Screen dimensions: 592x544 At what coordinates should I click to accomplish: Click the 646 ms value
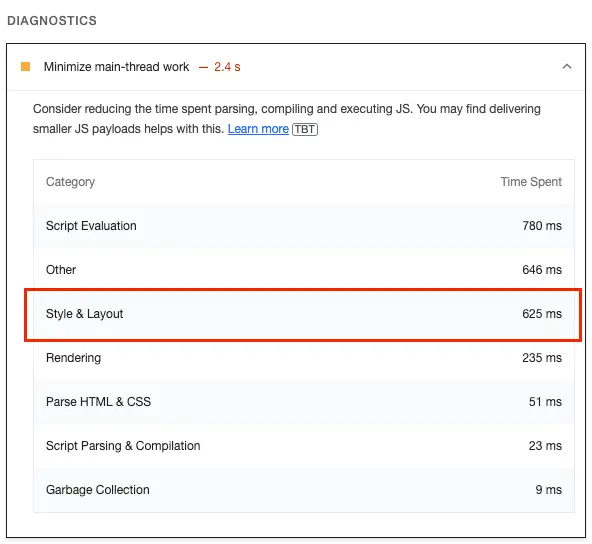[x=542, y=270]
